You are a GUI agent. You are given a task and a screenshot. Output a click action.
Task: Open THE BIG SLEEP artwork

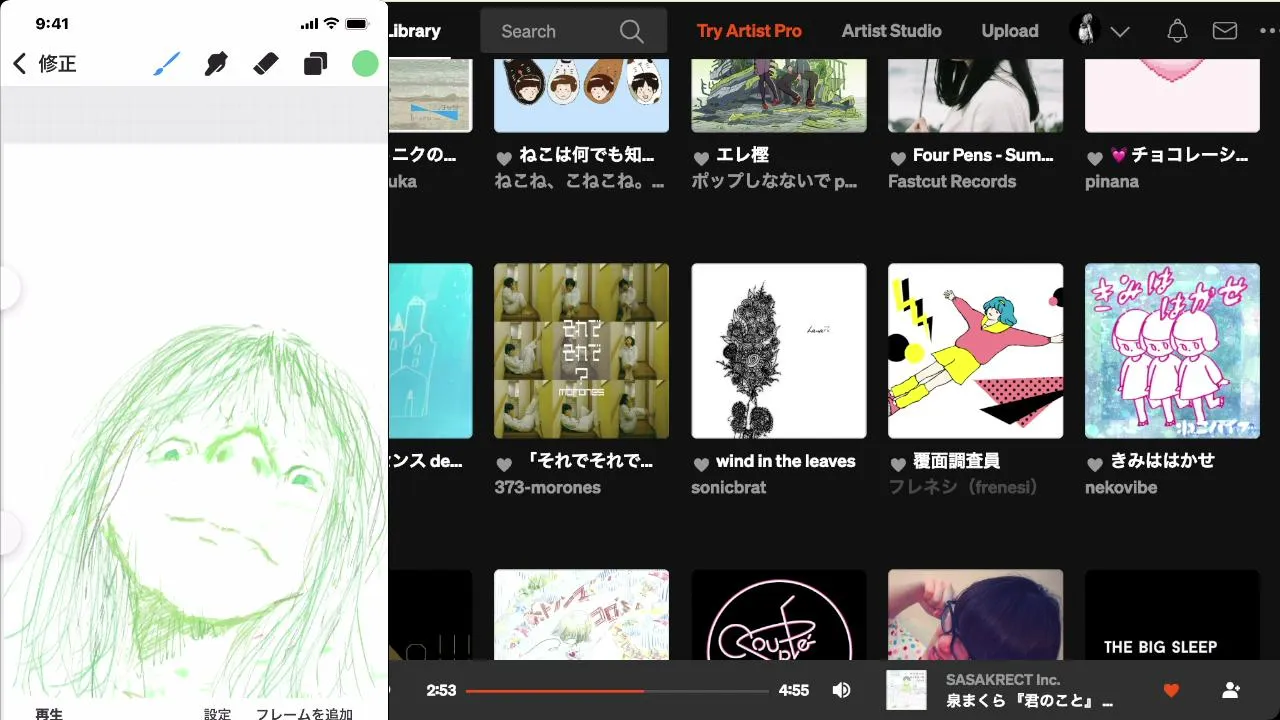pos(1173,615)
